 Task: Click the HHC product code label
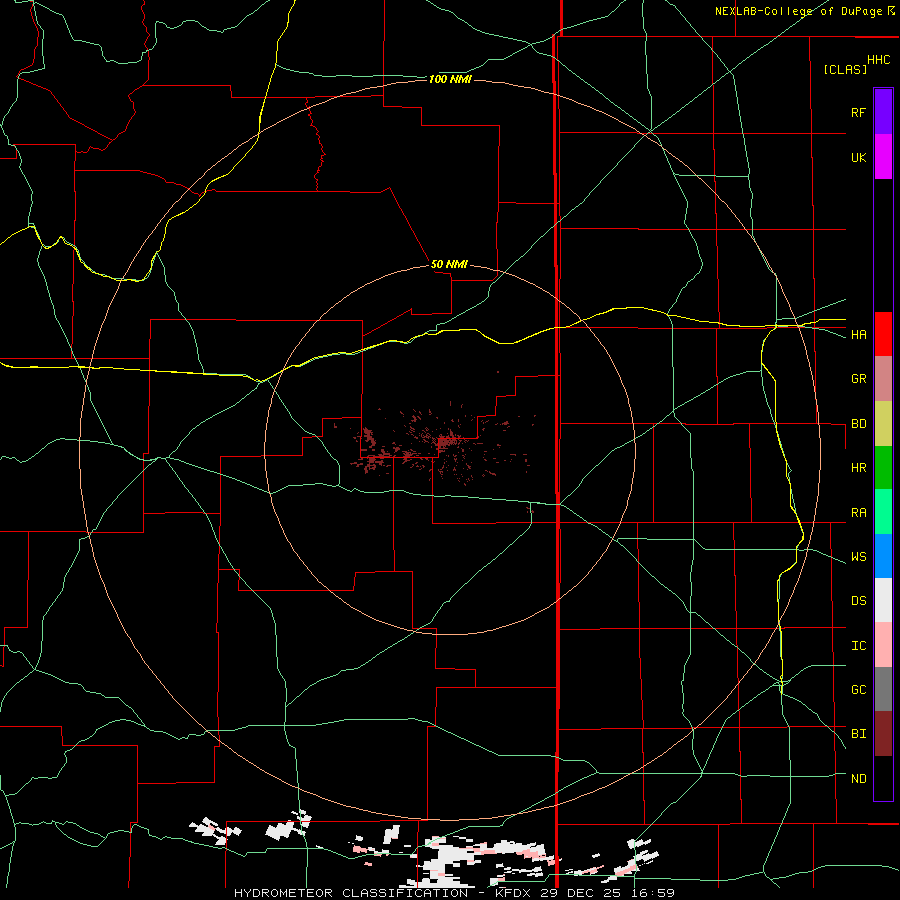pos(878,60)
